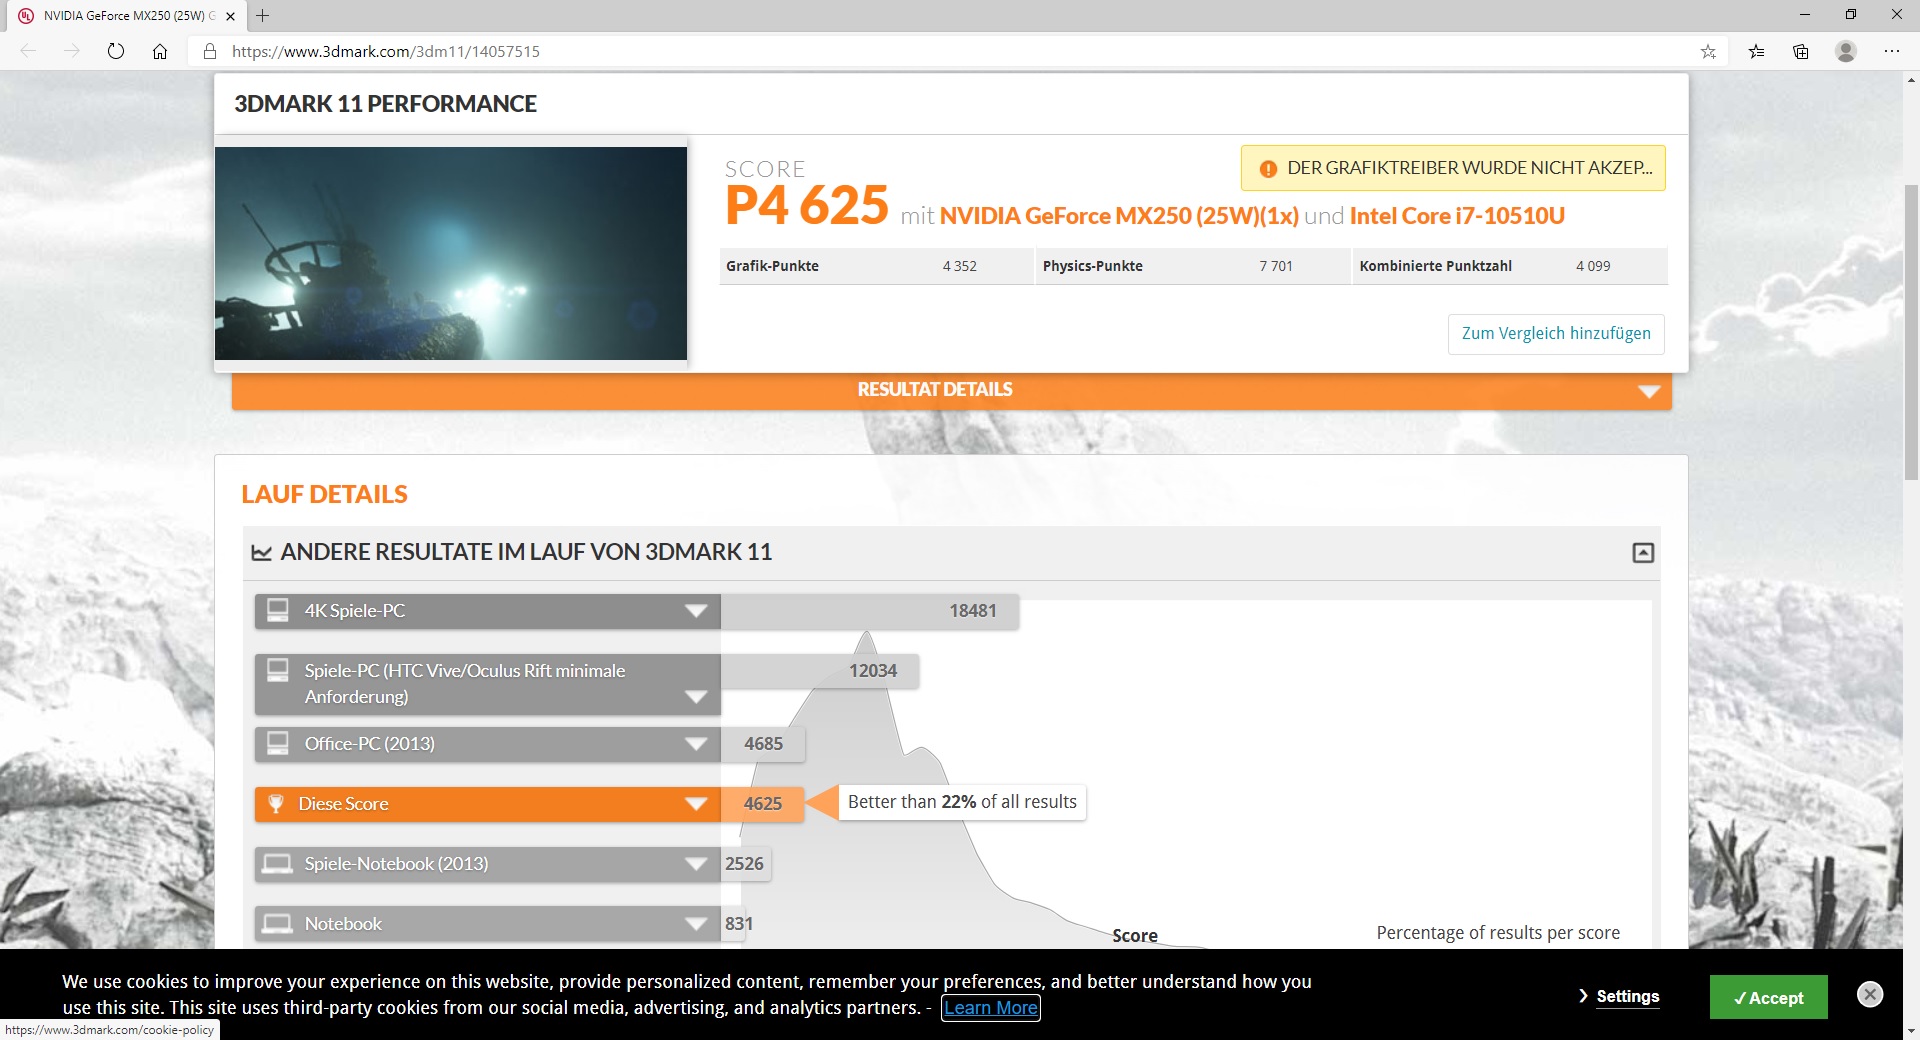
Task: Open a new browser tab
Action: (262, 16)
